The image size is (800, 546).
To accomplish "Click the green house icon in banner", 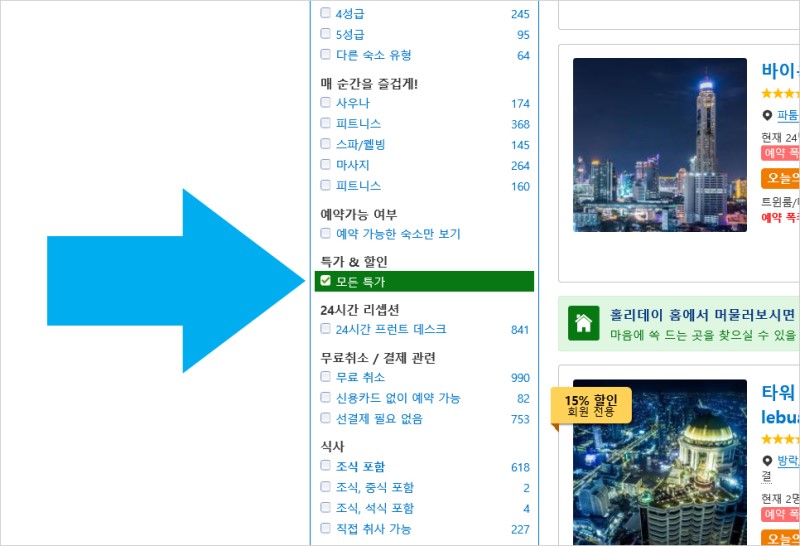I will [x=583, y=324].
